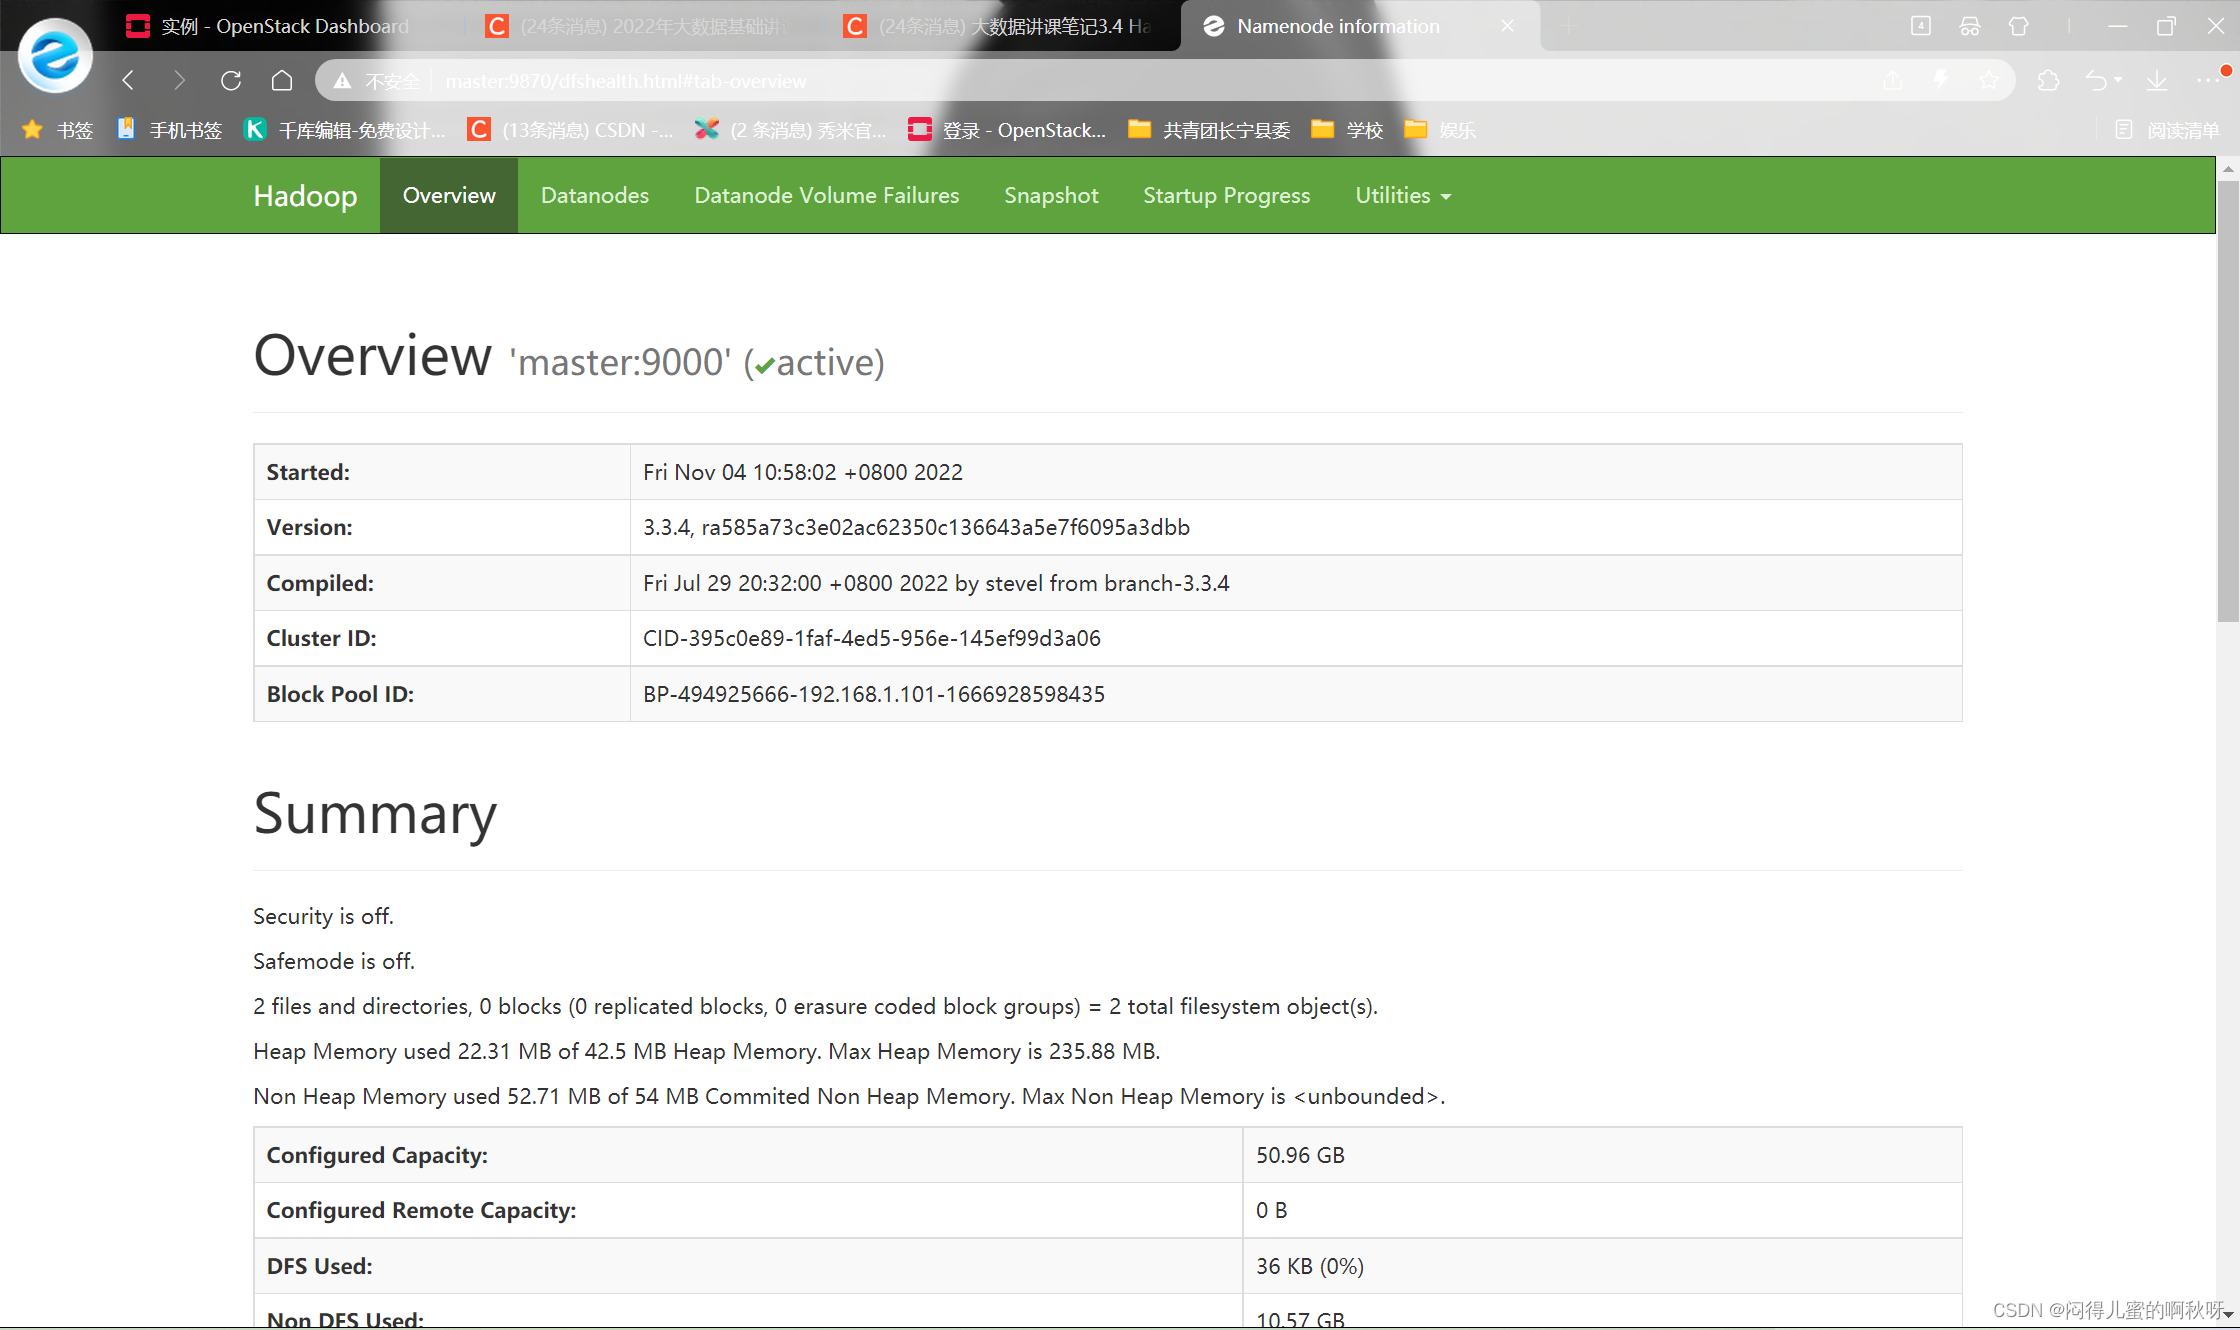Screen dimensions: 2240x1330
Task: Toggle incognito mode hat-and-glasses icon
Action: coord(1970,26)
